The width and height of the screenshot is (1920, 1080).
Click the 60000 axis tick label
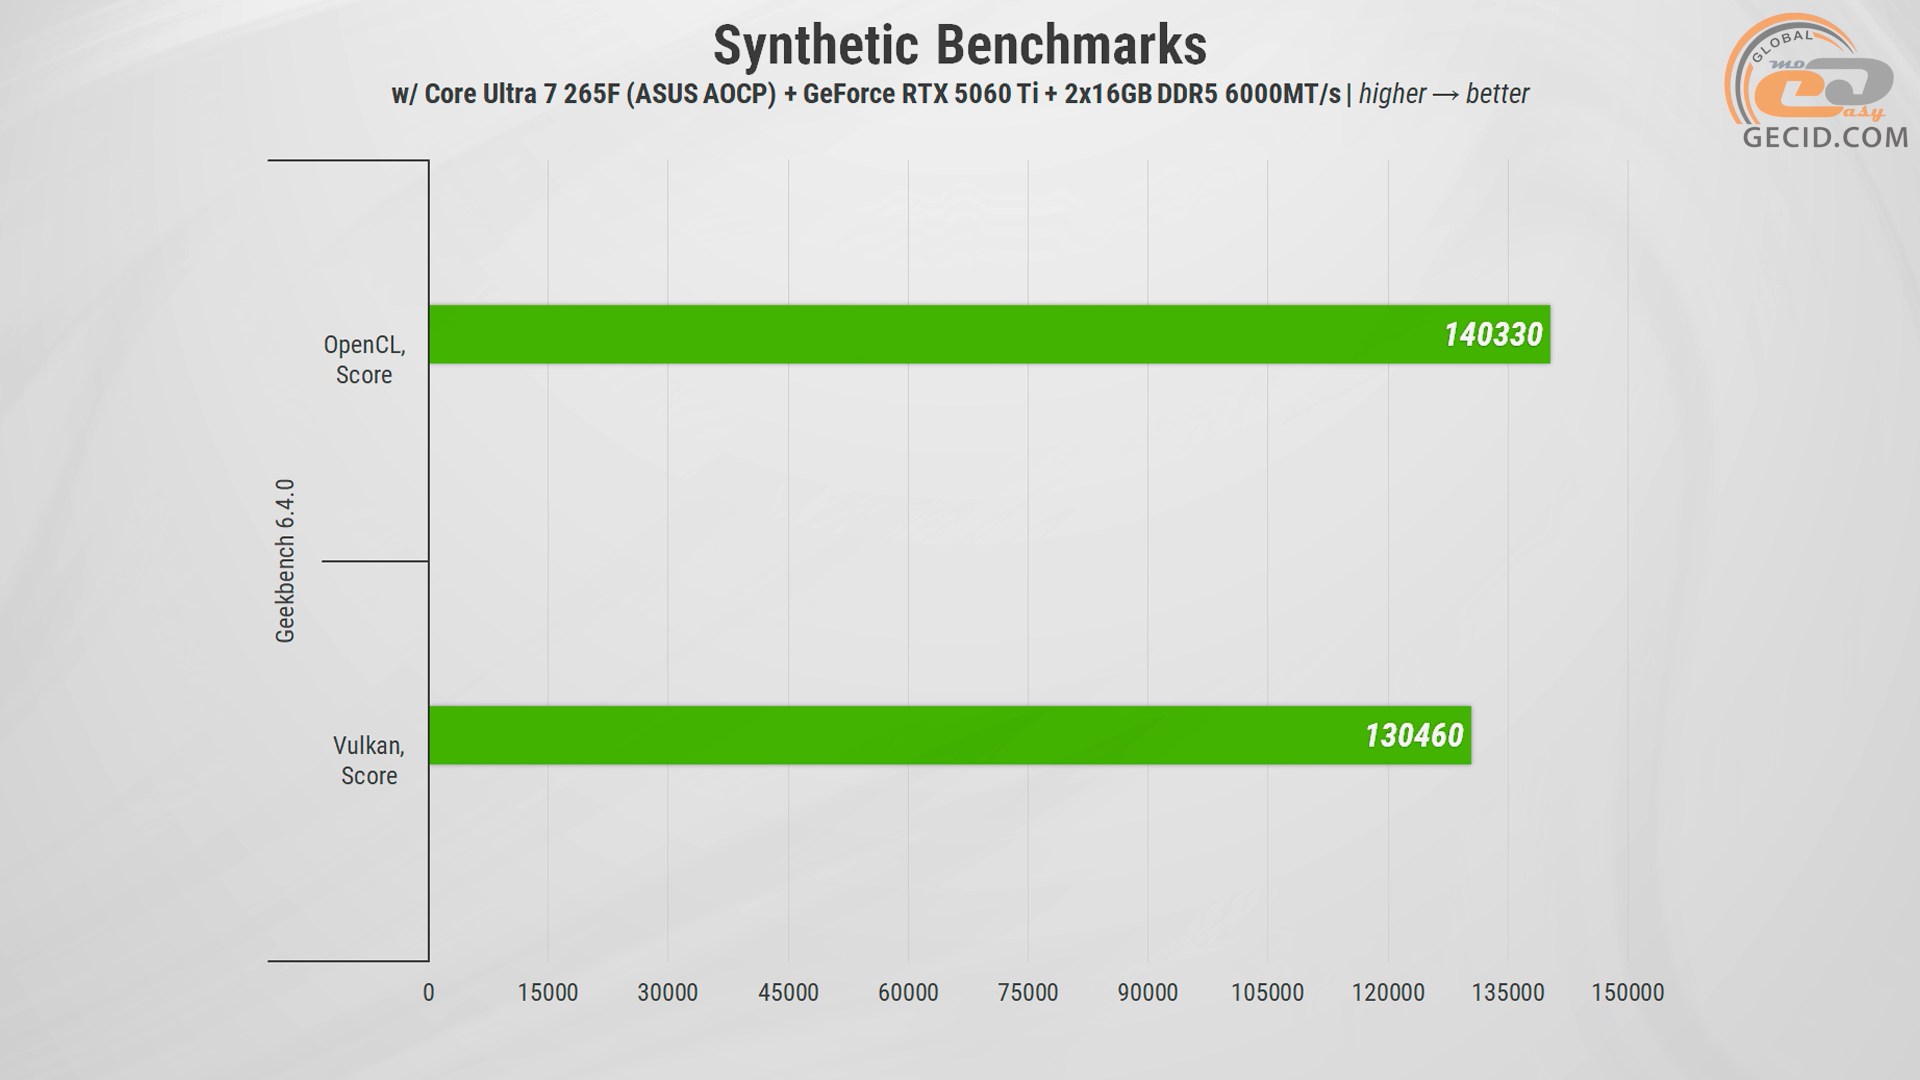click(x=908, y=993)
